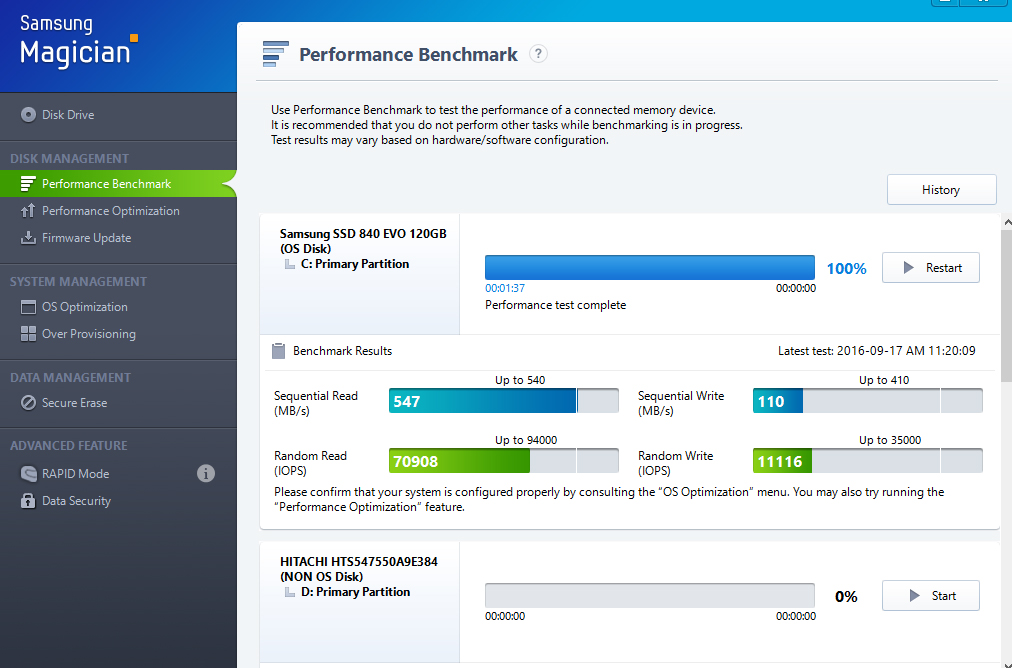Viewport: 1012px width, 668px height.
Task: Click the Up to 410 label
Action: 884,380
